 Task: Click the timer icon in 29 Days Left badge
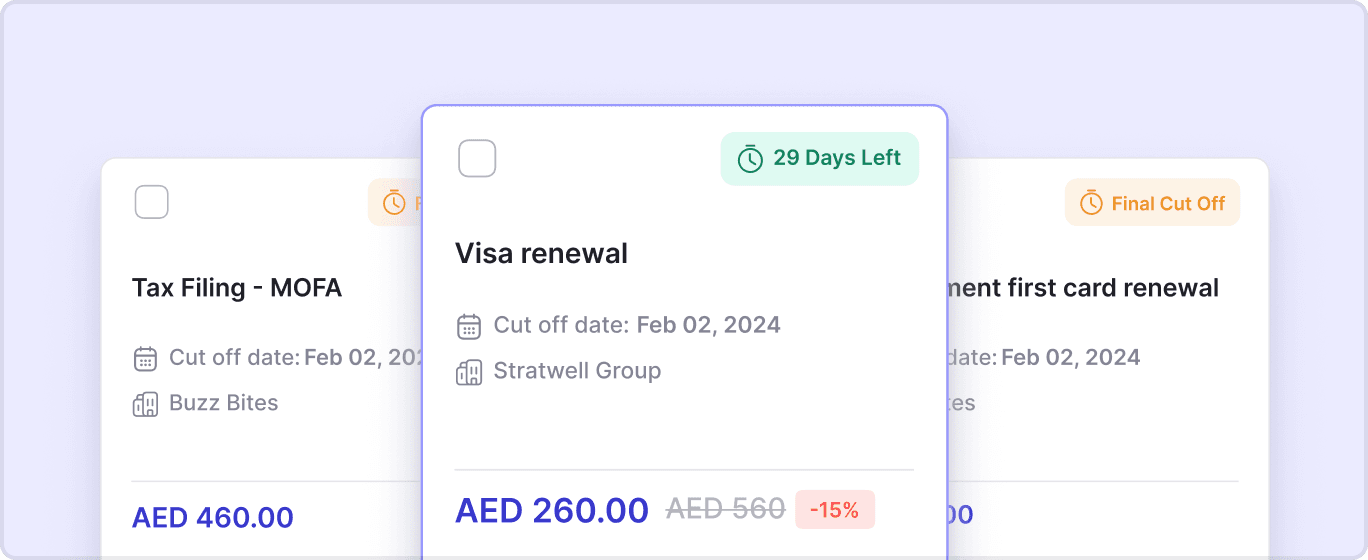tap(750, 159)
